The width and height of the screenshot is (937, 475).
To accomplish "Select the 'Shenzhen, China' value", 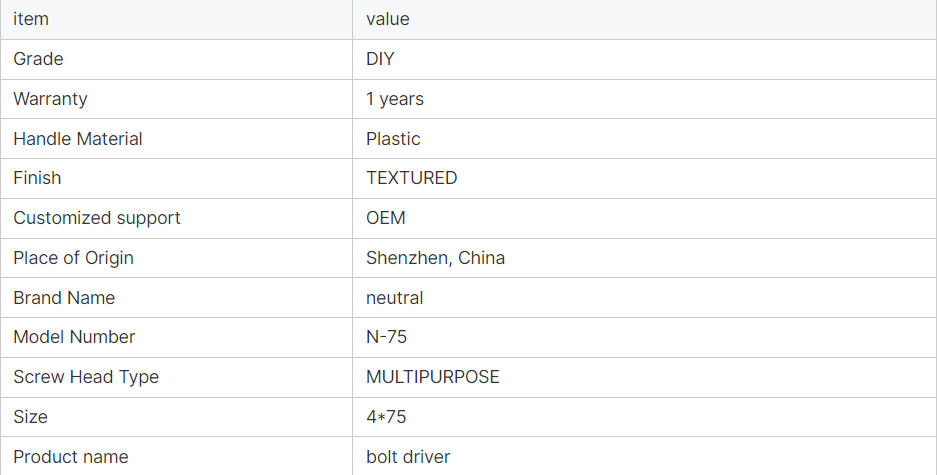I will point(435,258).
